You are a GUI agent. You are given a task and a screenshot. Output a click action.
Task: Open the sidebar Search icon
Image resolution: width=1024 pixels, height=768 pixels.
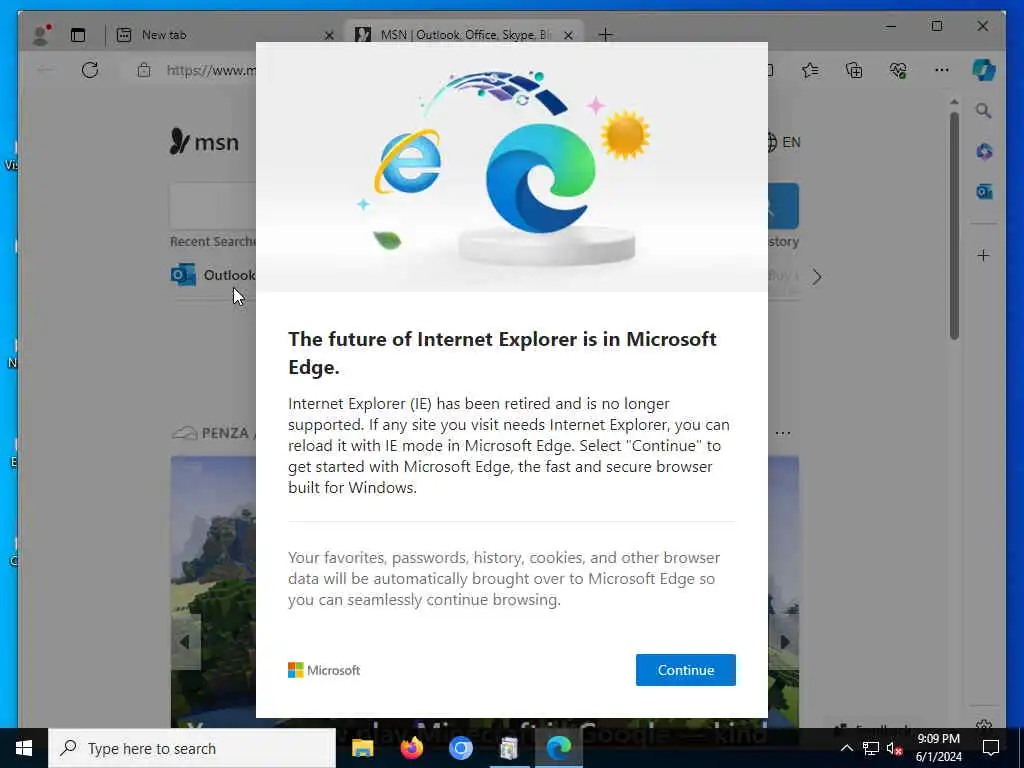tap(984, 111)
